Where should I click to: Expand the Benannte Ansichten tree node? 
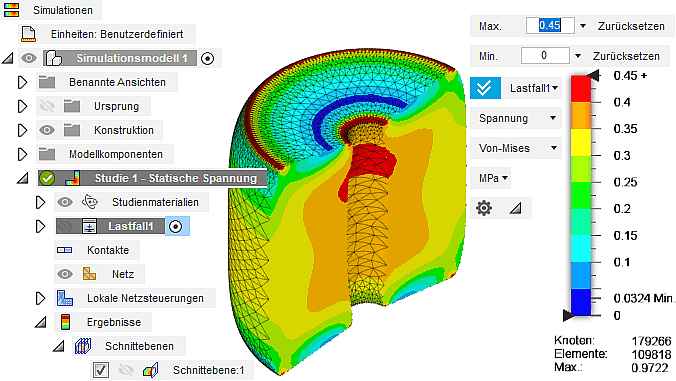(22, 82)
